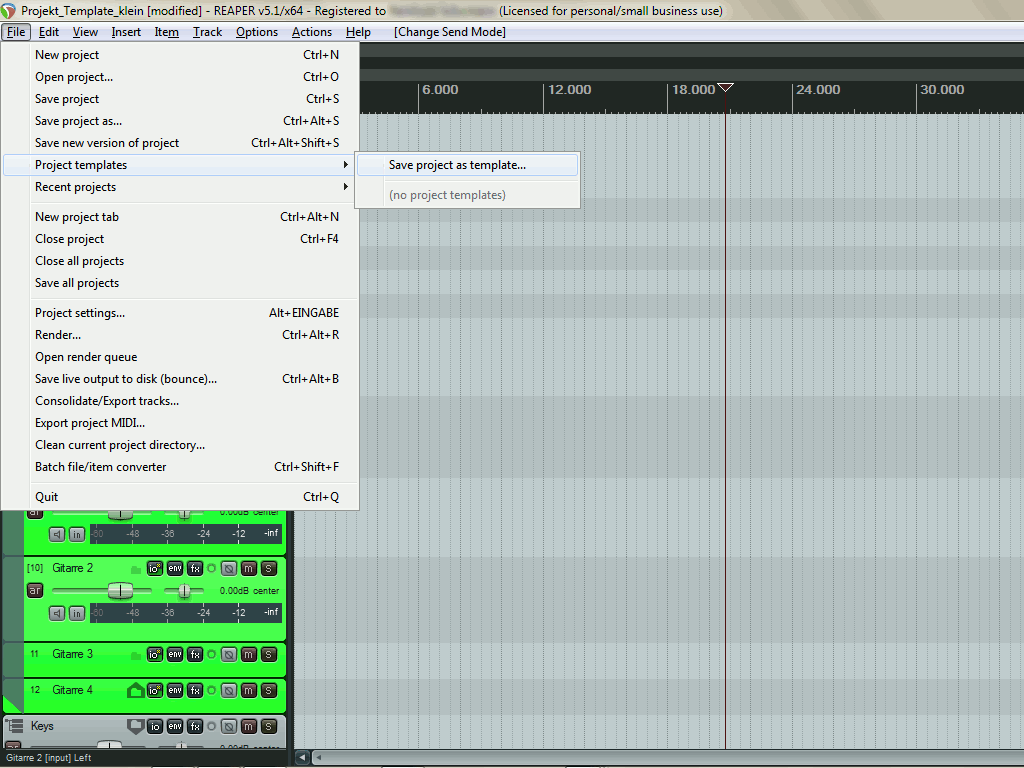Click the speaker icon on the track above Gitarre 2
The width and height of the screenshot is (1024, 768).
coord(57,534)
